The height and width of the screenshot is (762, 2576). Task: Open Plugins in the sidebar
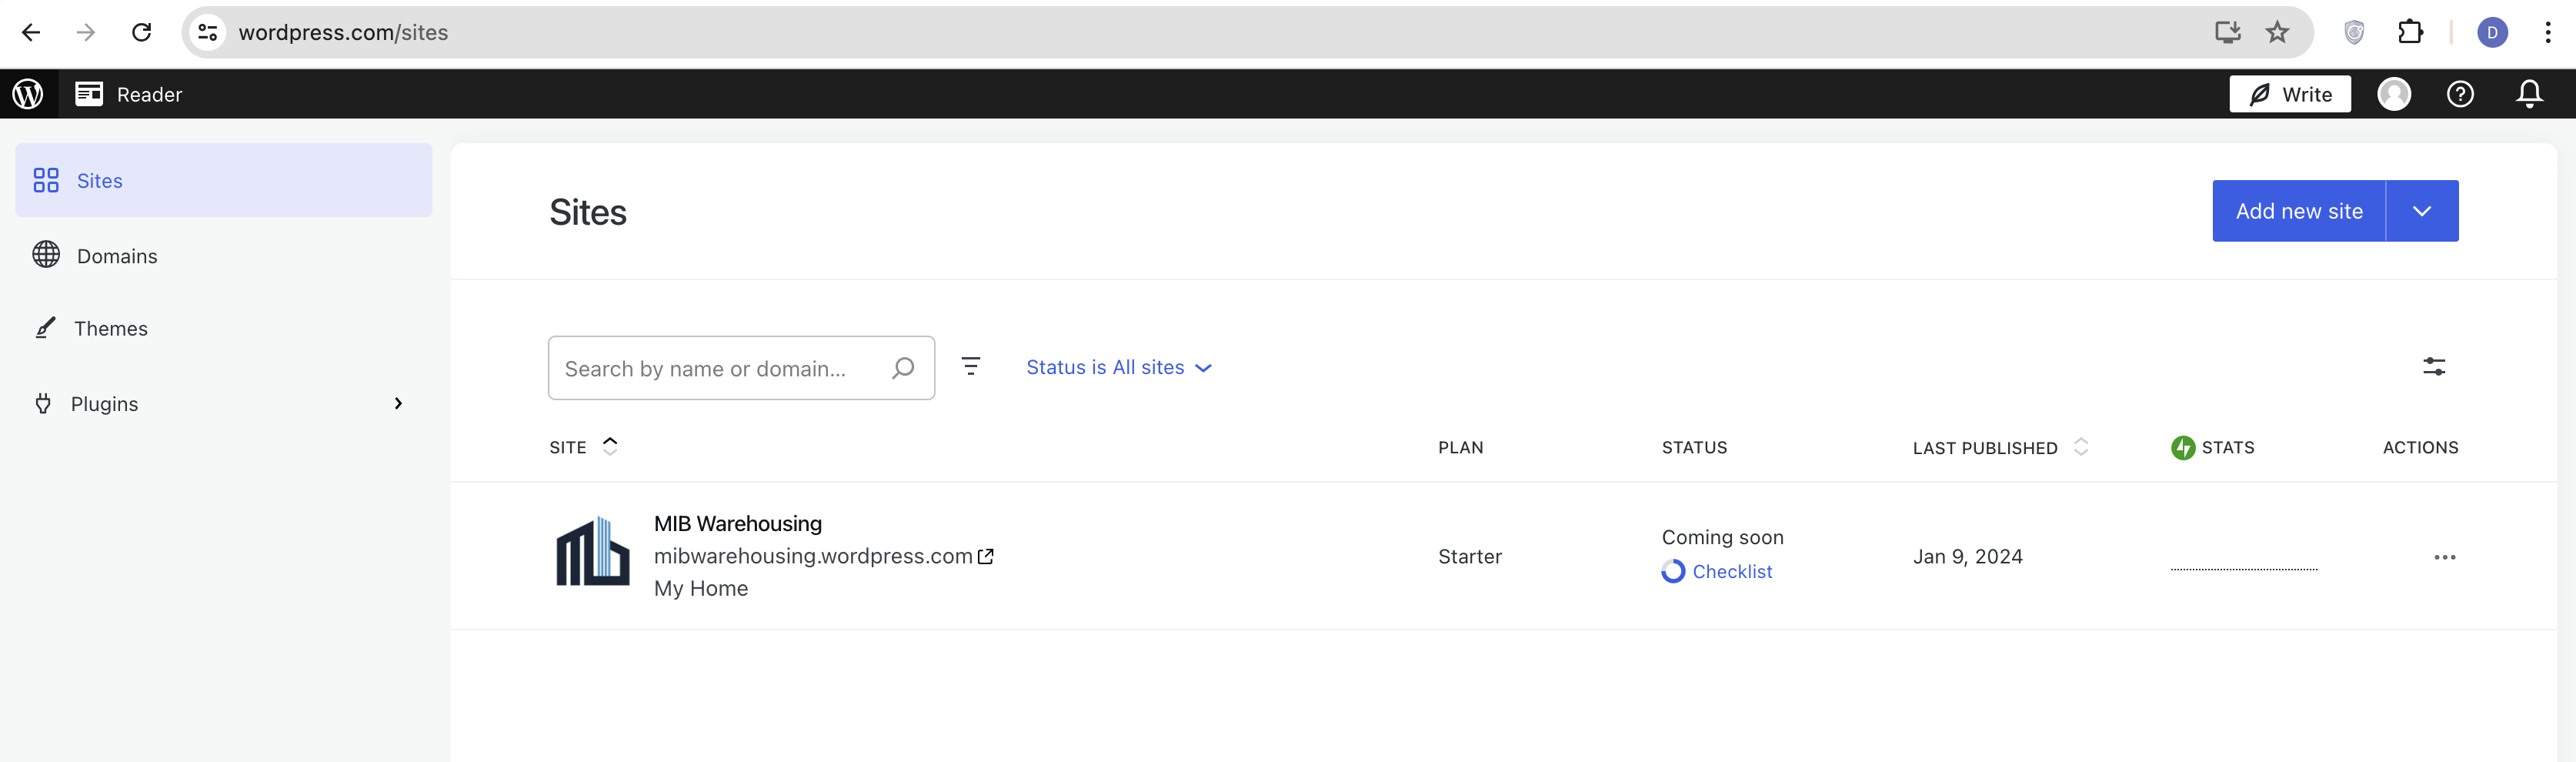point(104,404)
